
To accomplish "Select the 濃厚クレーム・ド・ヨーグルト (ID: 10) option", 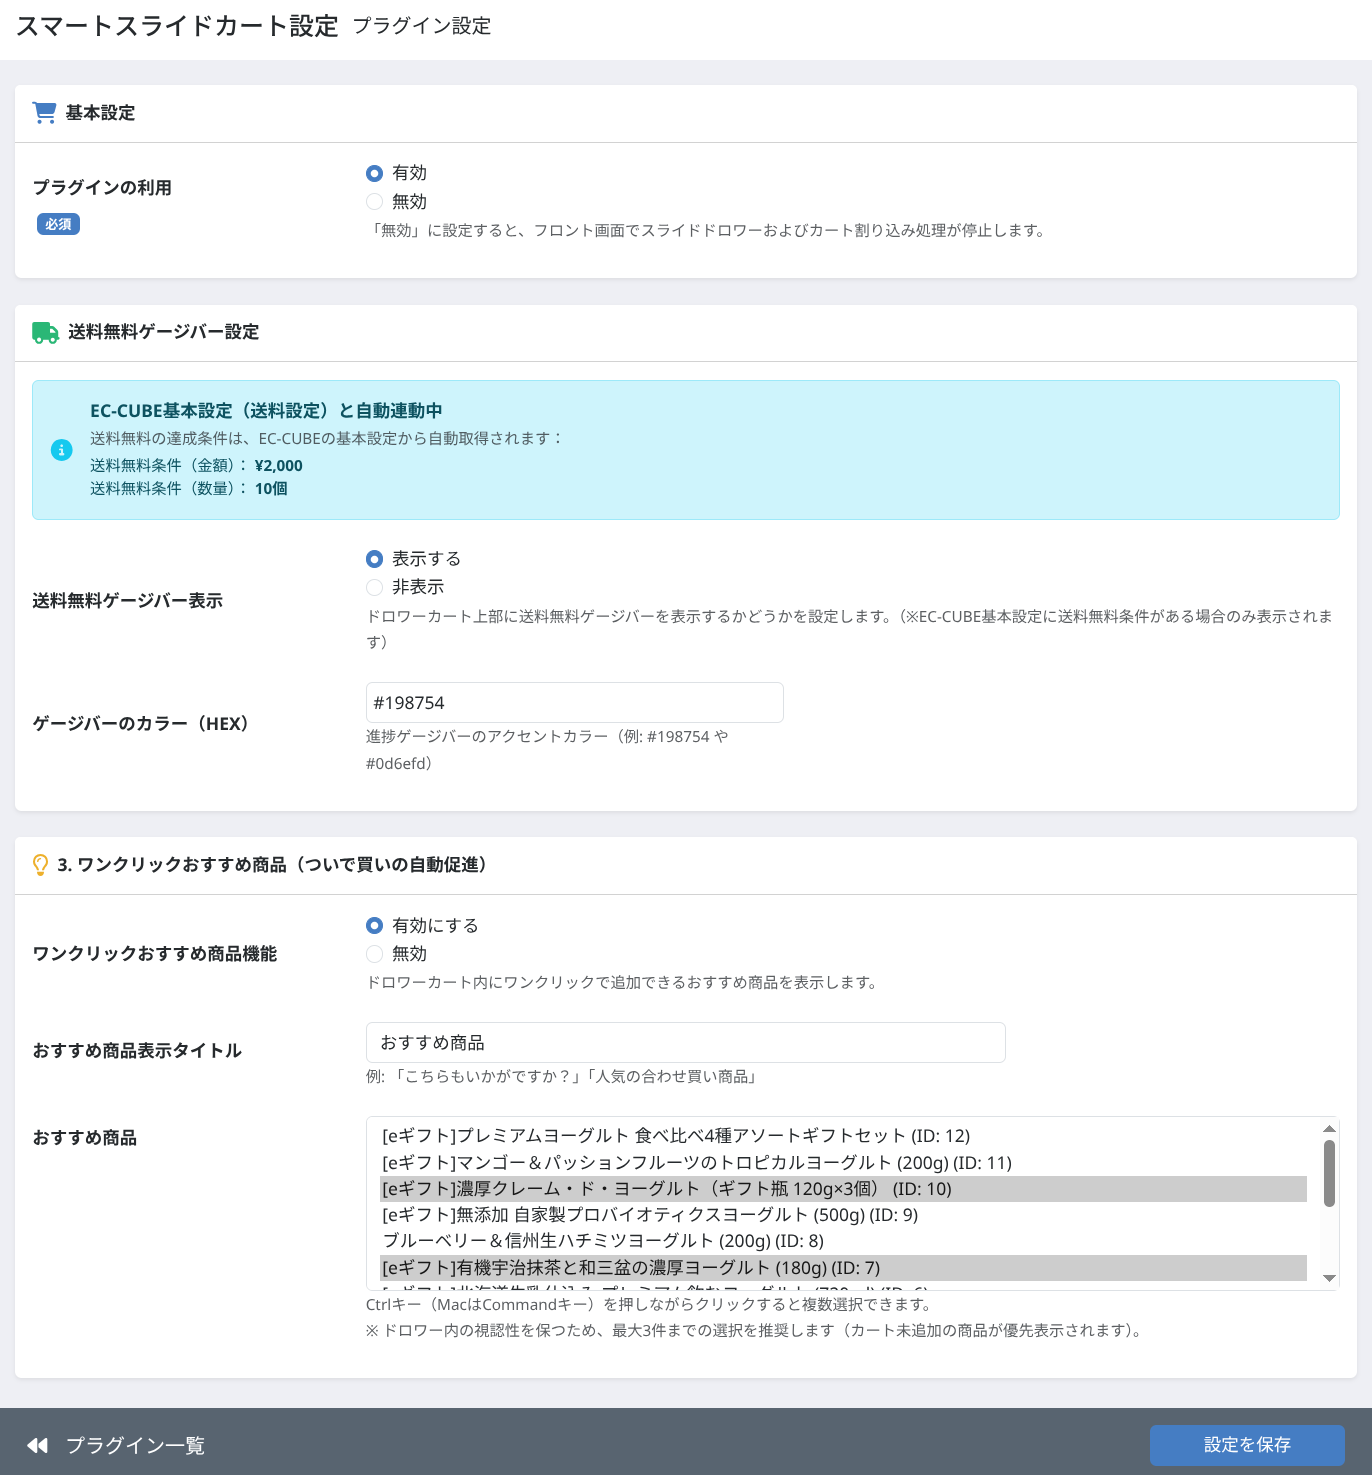I will [x=844, y=1189].
